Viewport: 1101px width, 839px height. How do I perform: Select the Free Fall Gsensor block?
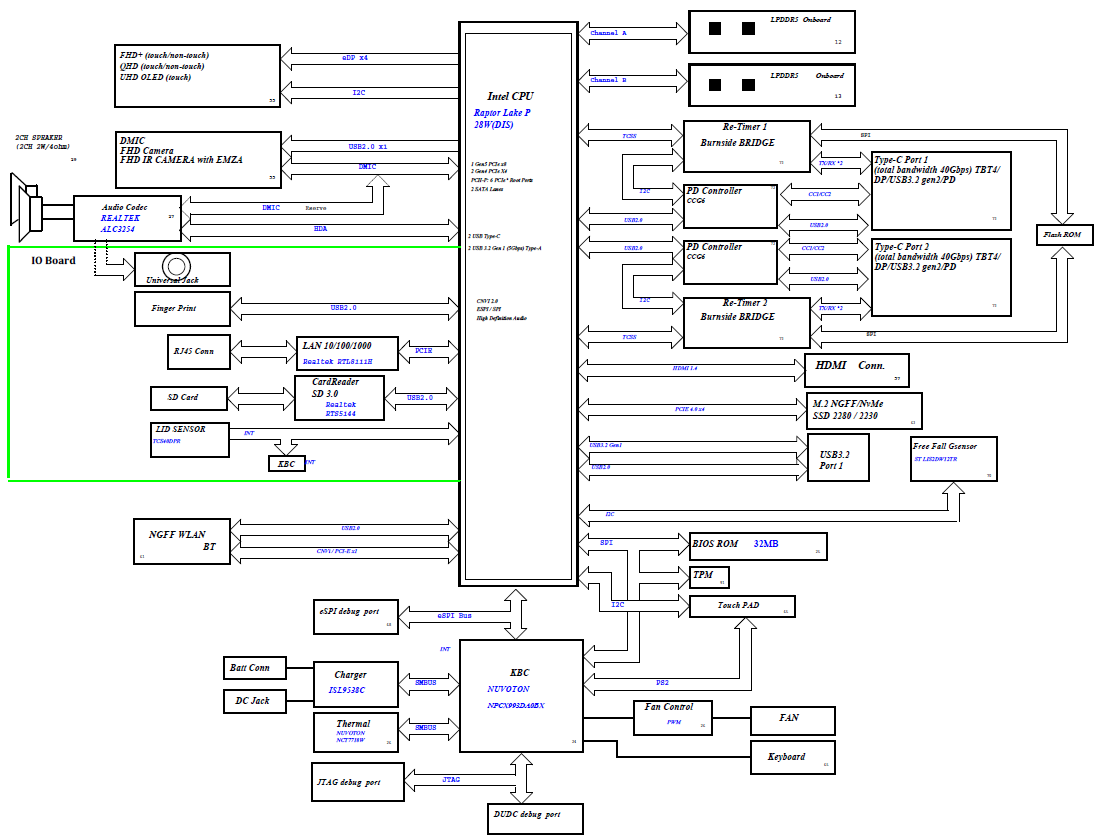pyautogui.click(x=953, y=458)
